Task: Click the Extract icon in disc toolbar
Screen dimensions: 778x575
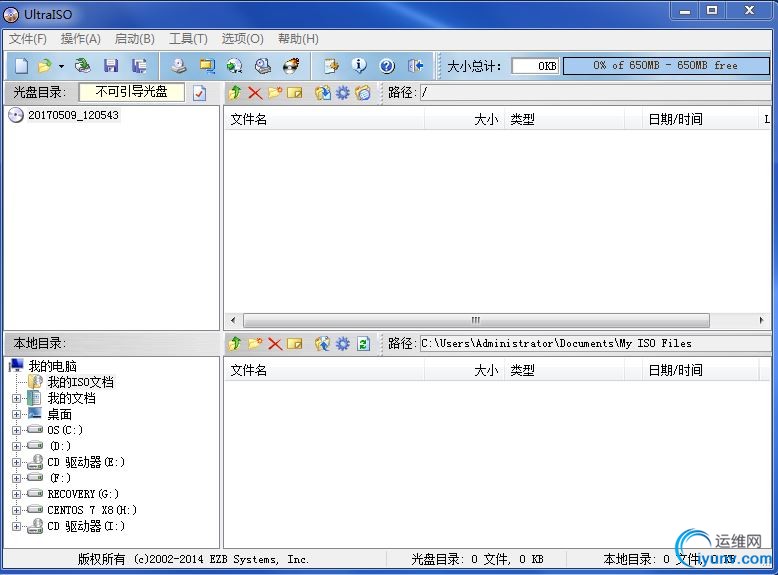Action: pyautogui.click(x=323, y=92)
